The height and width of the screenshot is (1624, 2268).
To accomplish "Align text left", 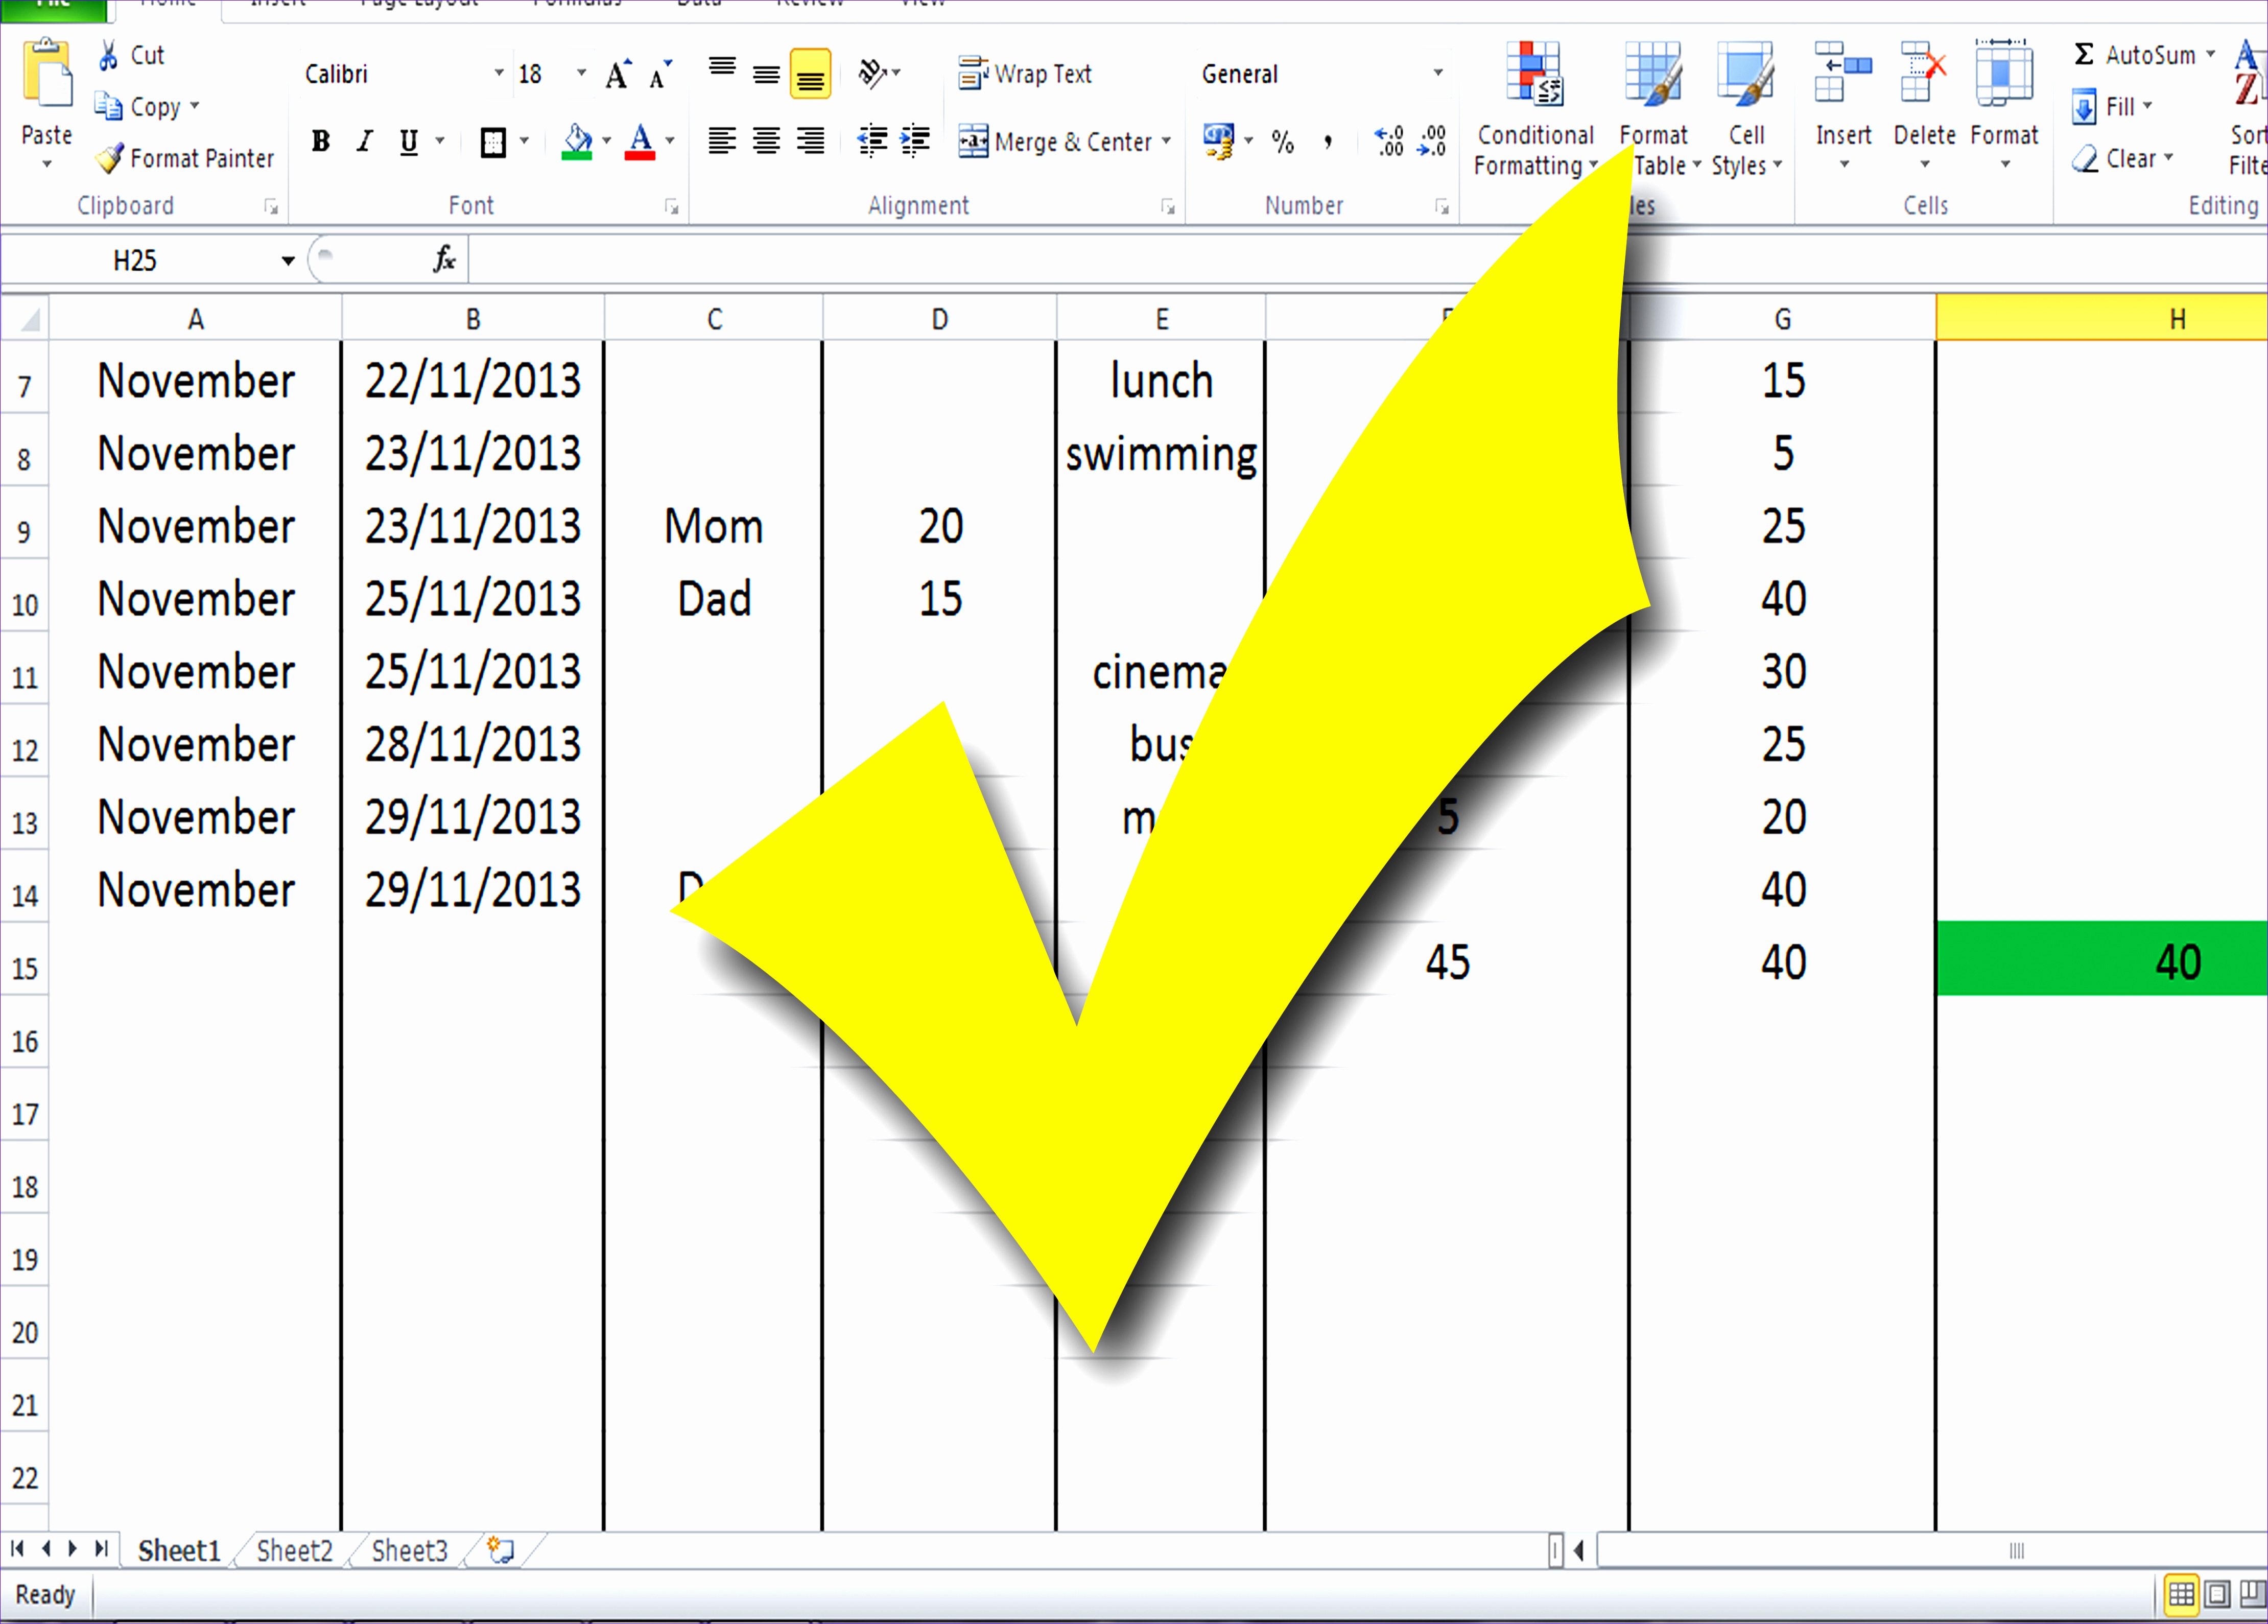I will [722, 141].
